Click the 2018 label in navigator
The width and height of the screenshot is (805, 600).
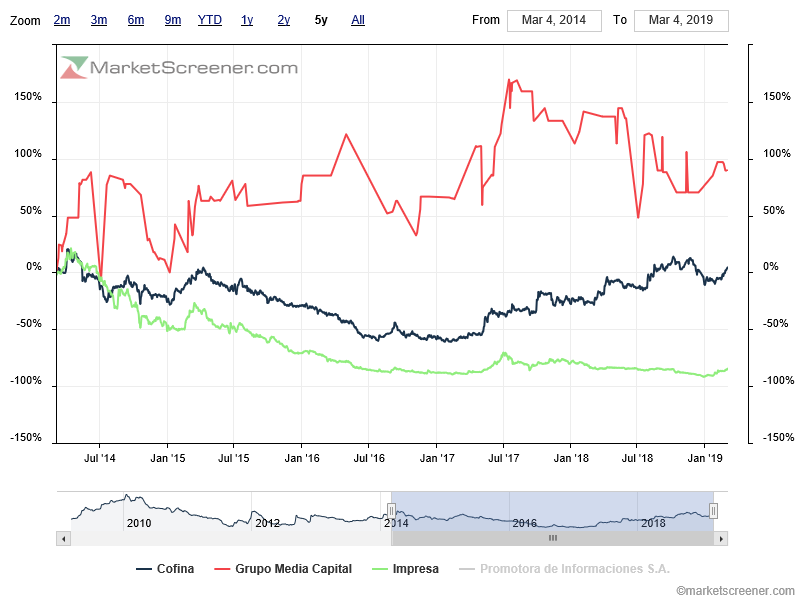[653, 523]
